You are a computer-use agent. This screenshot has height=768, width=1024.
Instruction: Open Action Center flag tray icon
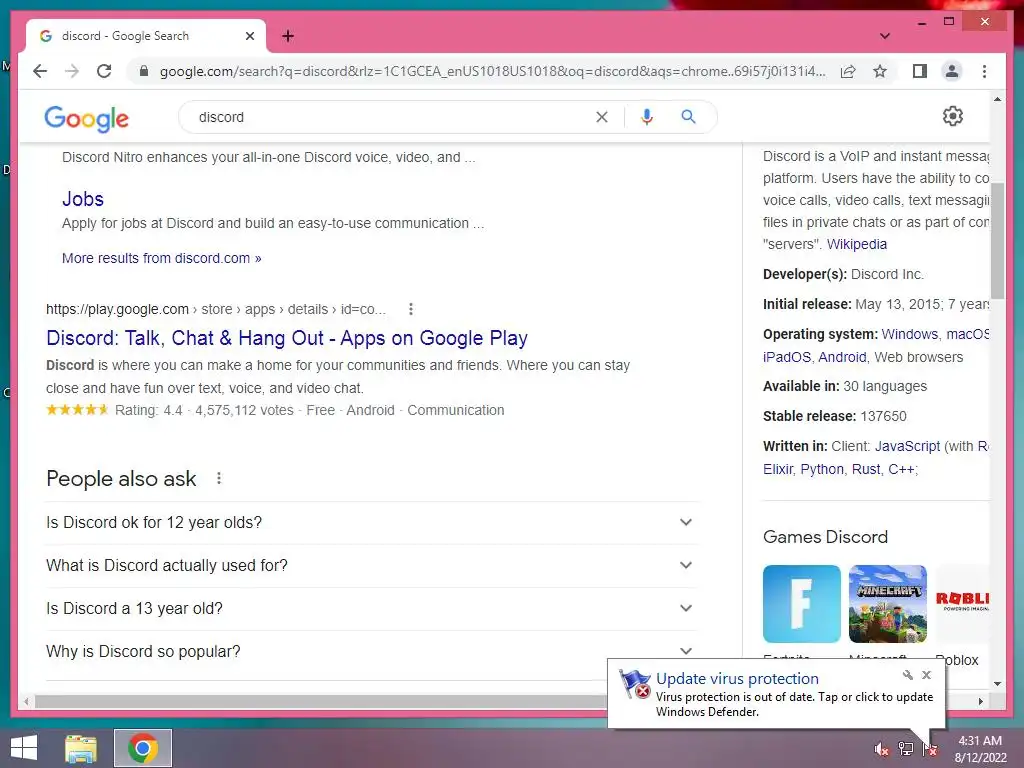click(930, 749)
